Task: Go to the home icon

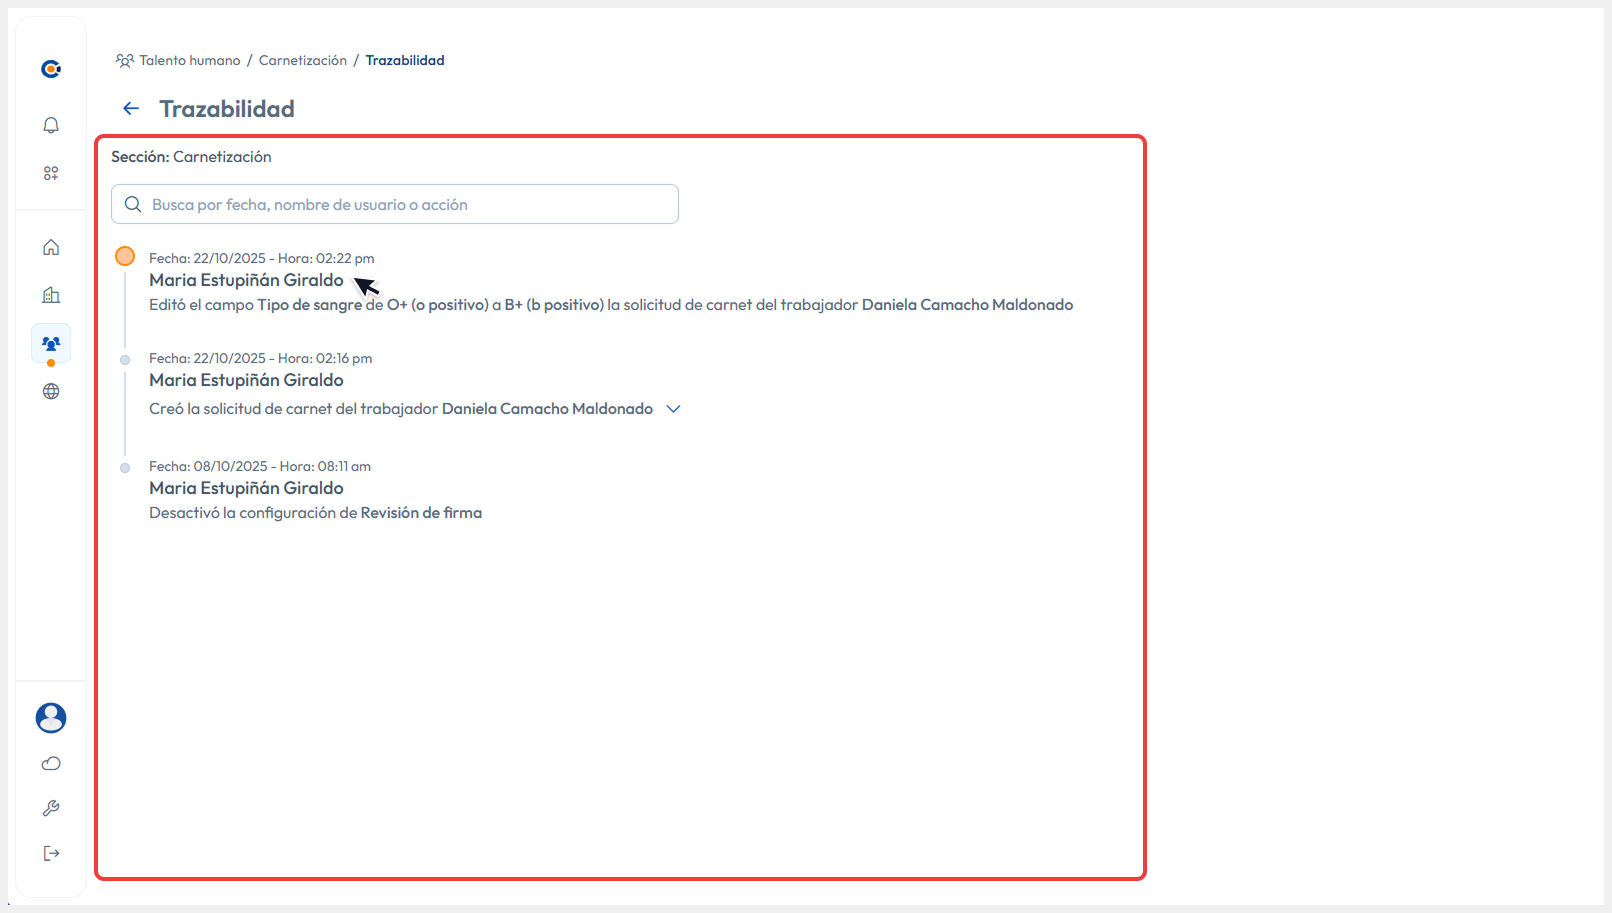Action: tap(51, 247)
